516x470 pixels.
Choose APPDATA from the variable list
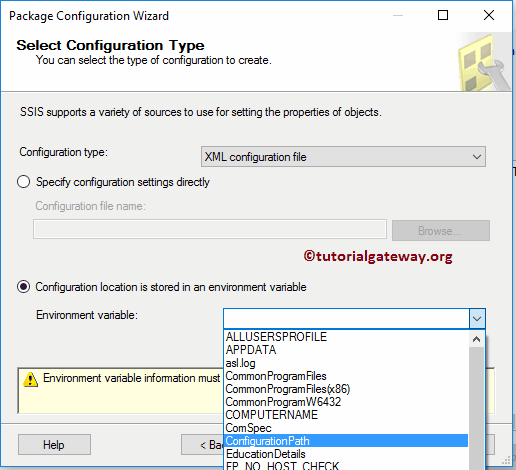click(346, 350)
